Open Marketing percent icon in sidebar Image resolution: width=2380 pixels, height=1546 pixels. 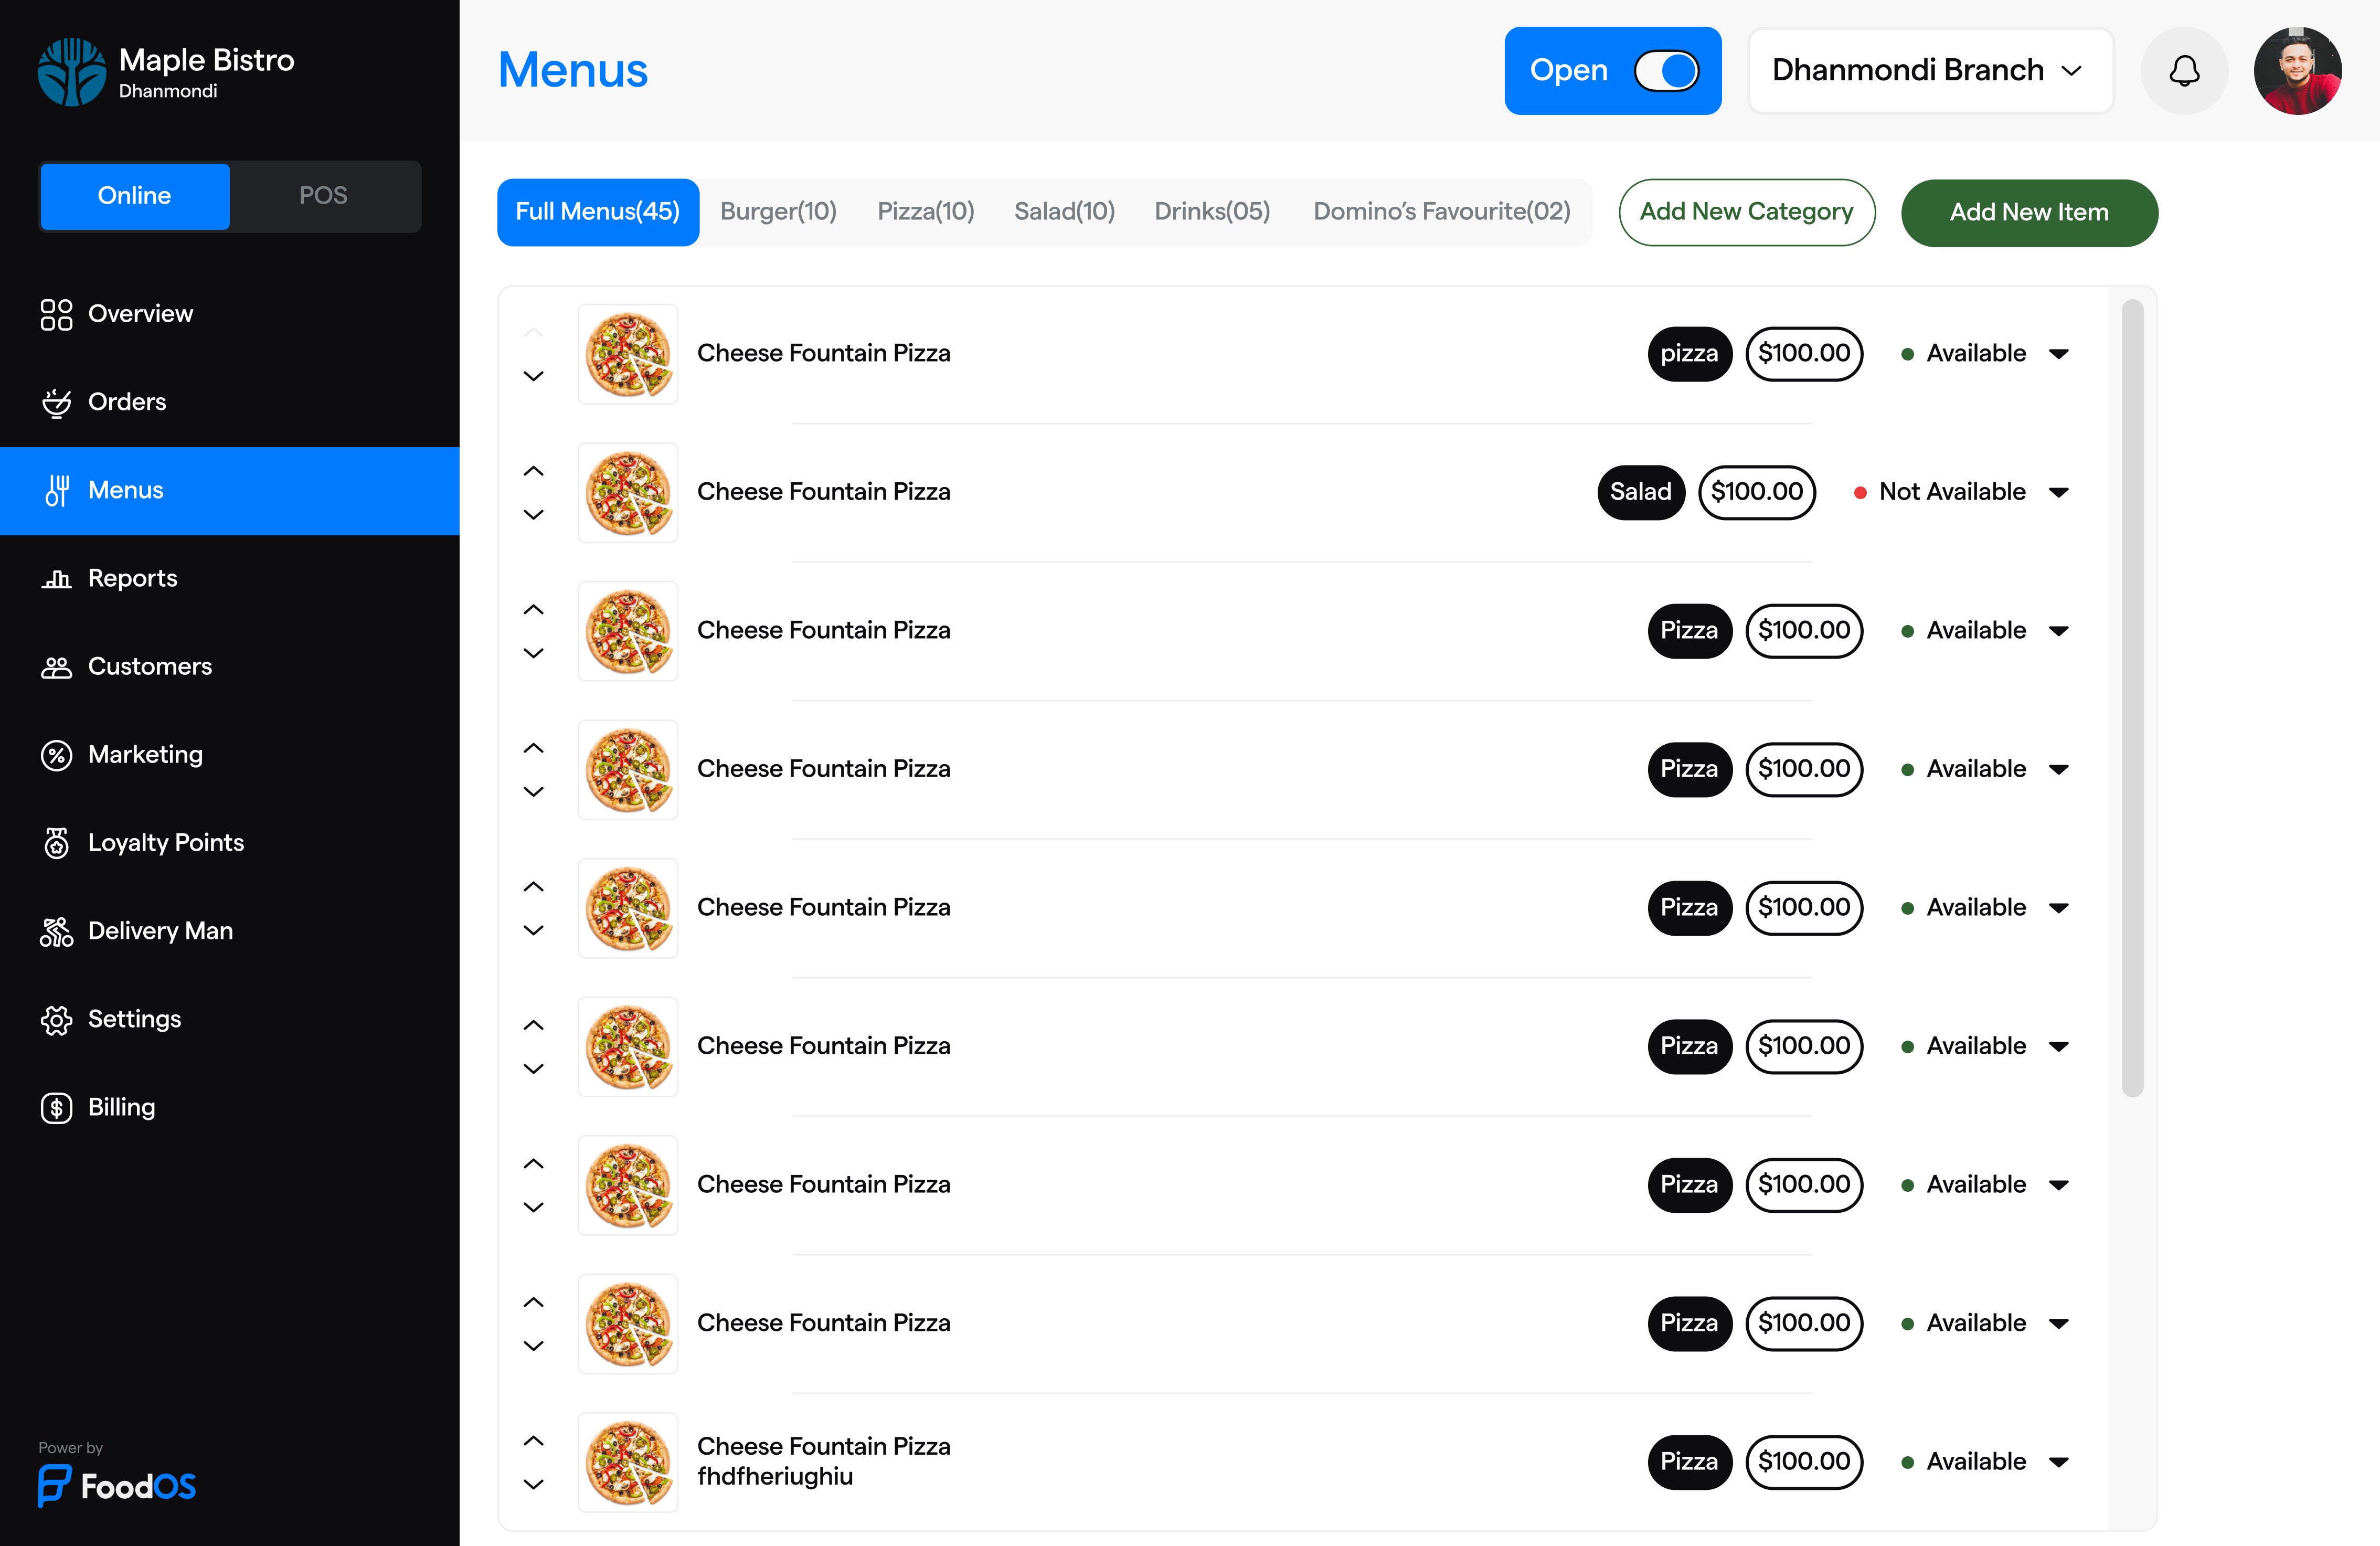tap(56, 755)
